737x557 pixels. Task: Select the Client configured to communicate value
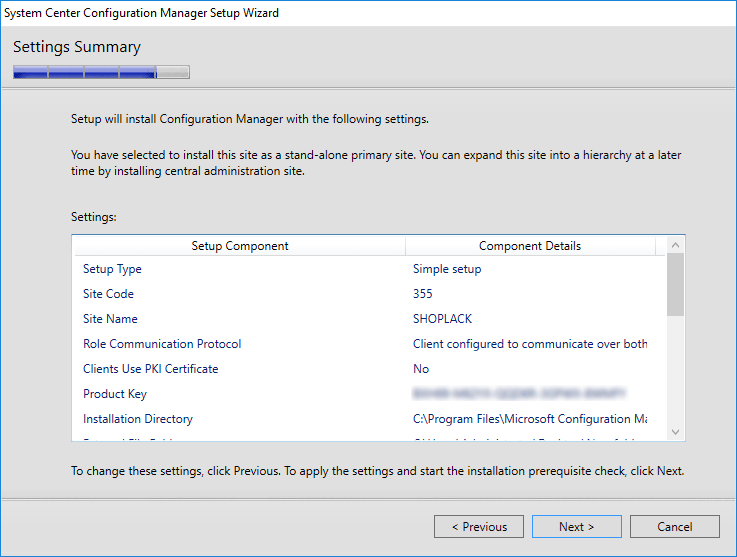[x=530, y=344]
